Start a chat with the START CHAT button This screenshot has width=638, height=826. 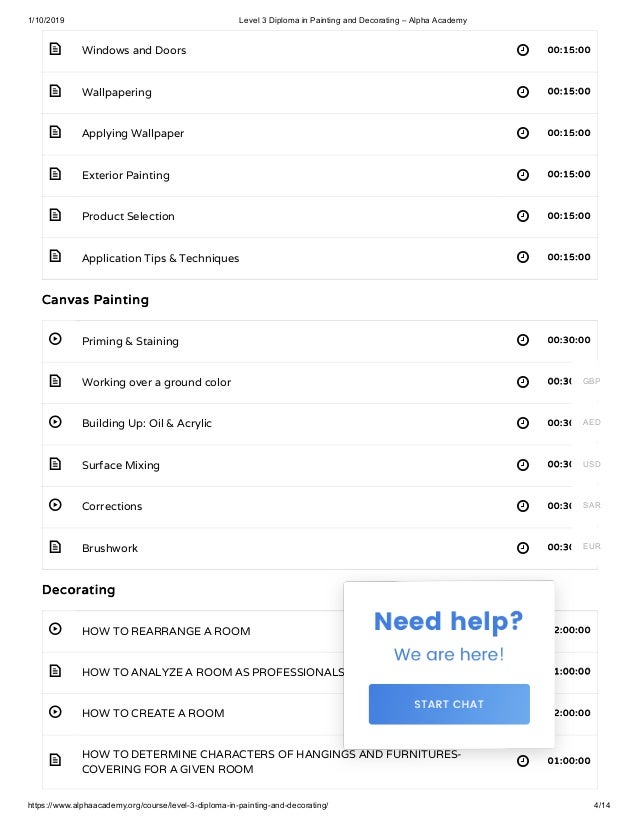pos(449,704)
